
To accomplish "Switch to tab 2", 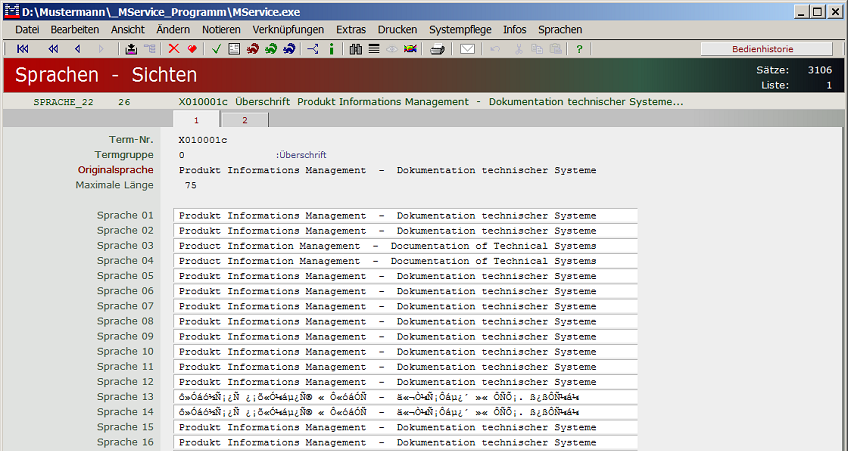I will tap(244, 120).
